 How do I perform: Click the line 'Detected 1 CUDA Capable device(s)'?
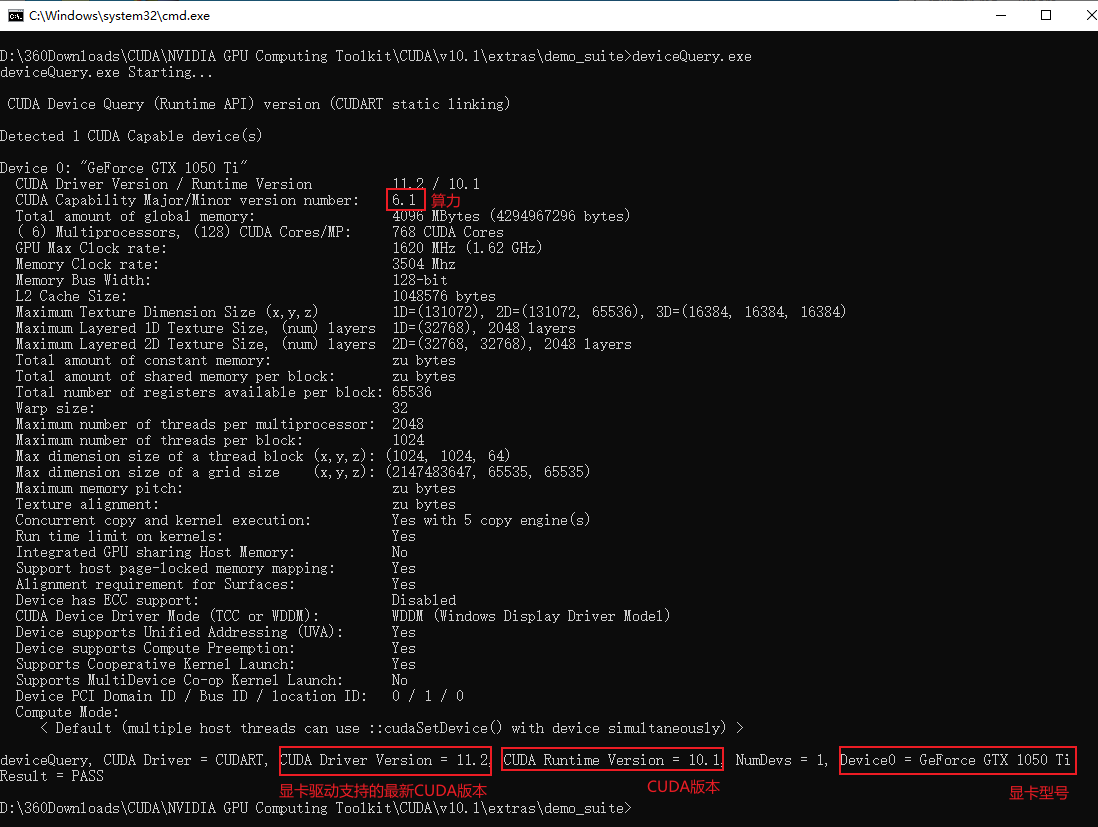pos(131,136)
